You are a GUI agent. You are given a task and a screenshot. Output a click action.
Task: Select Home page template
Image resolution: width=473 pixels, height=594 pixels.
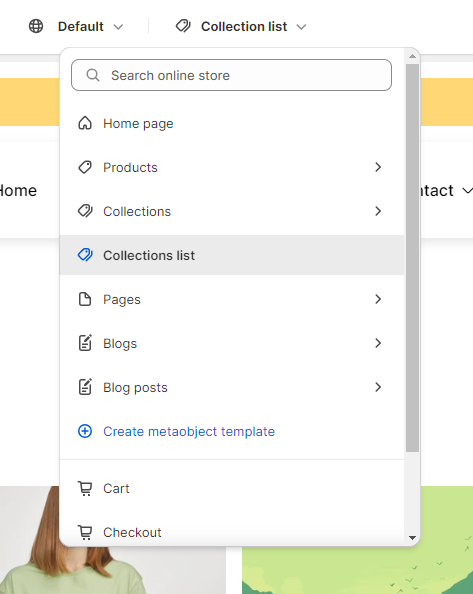[231, 123]
